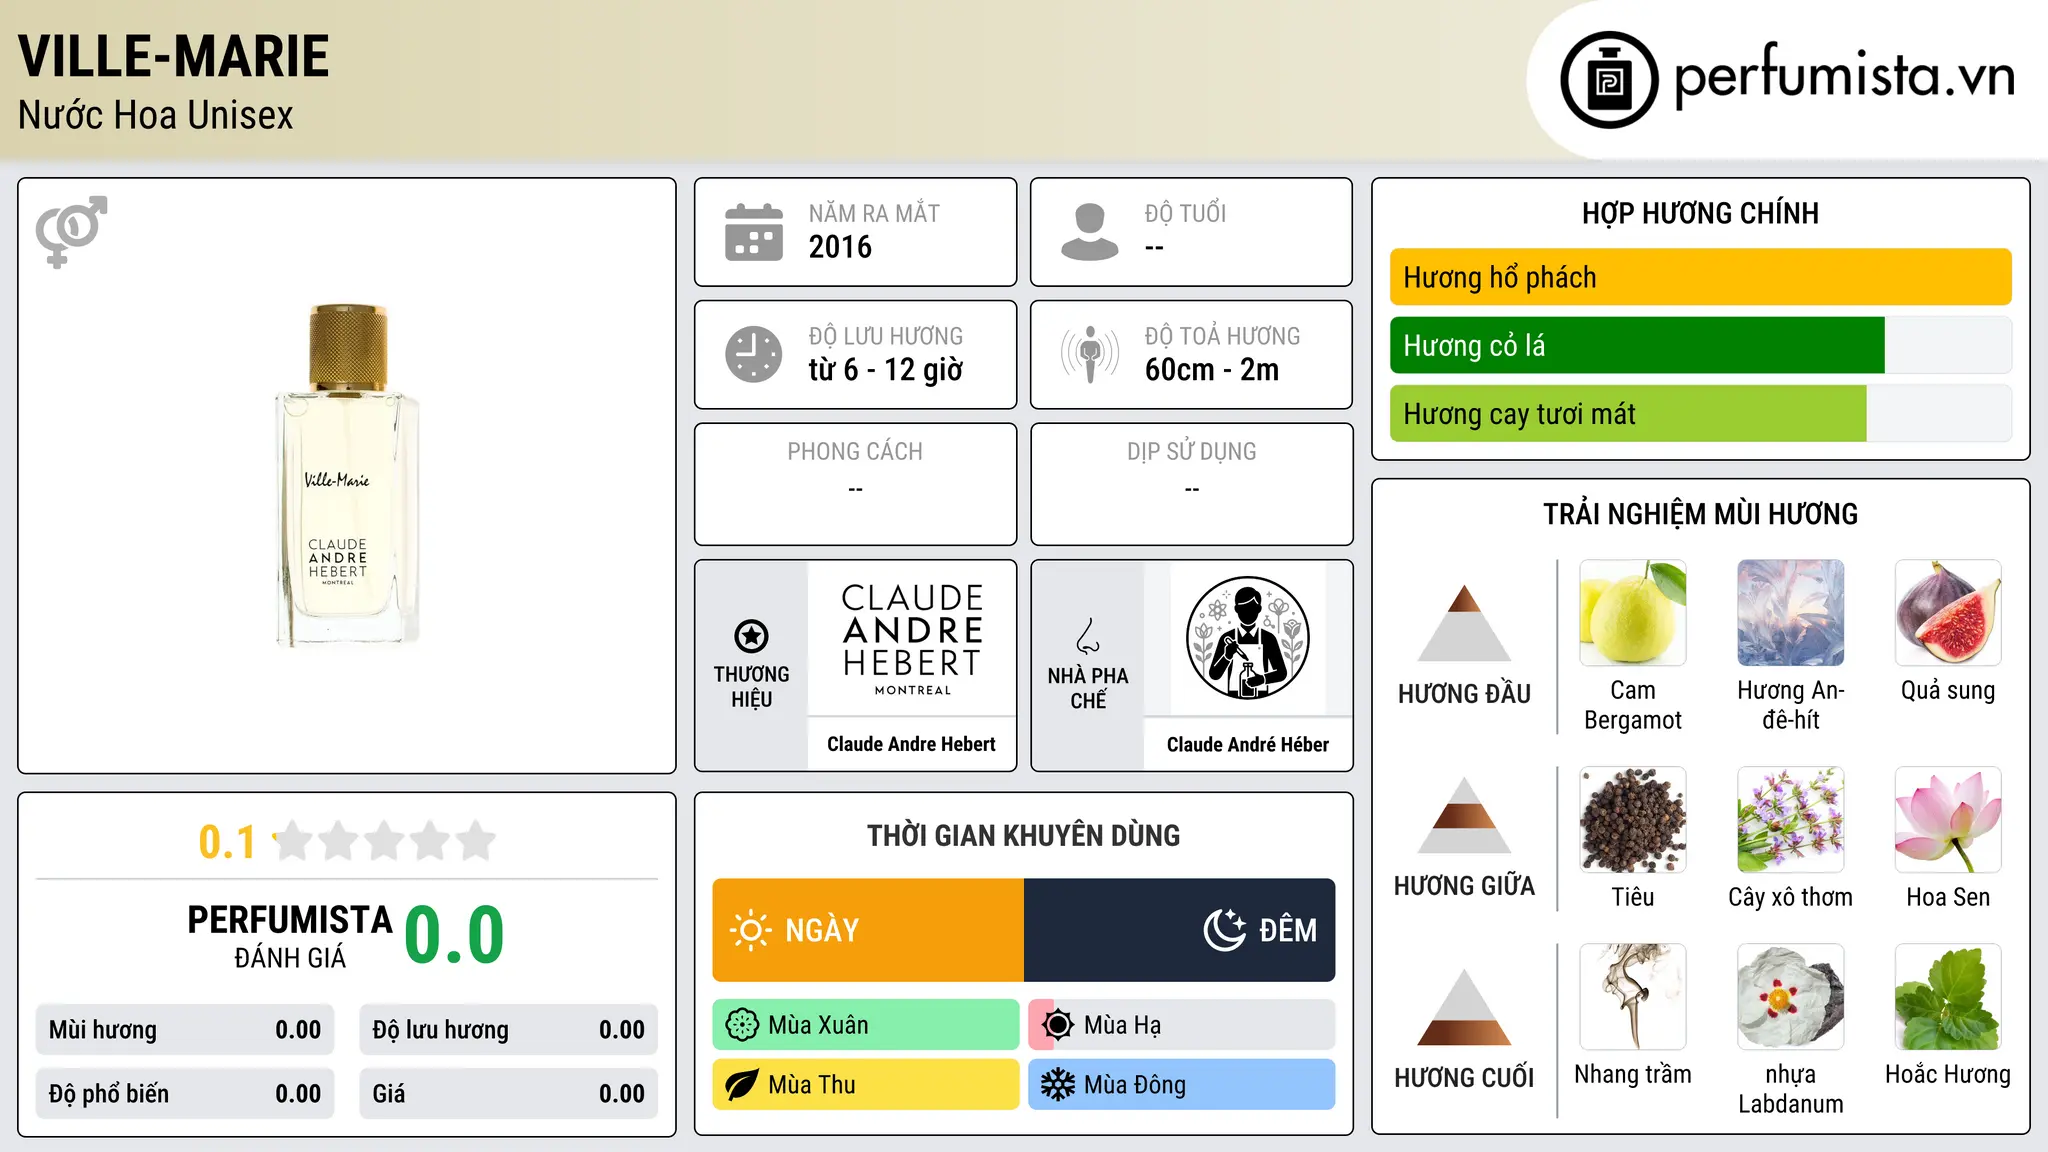Click the Giá score row
The image size is (2048, 1152).
[x=509, y=1094]
